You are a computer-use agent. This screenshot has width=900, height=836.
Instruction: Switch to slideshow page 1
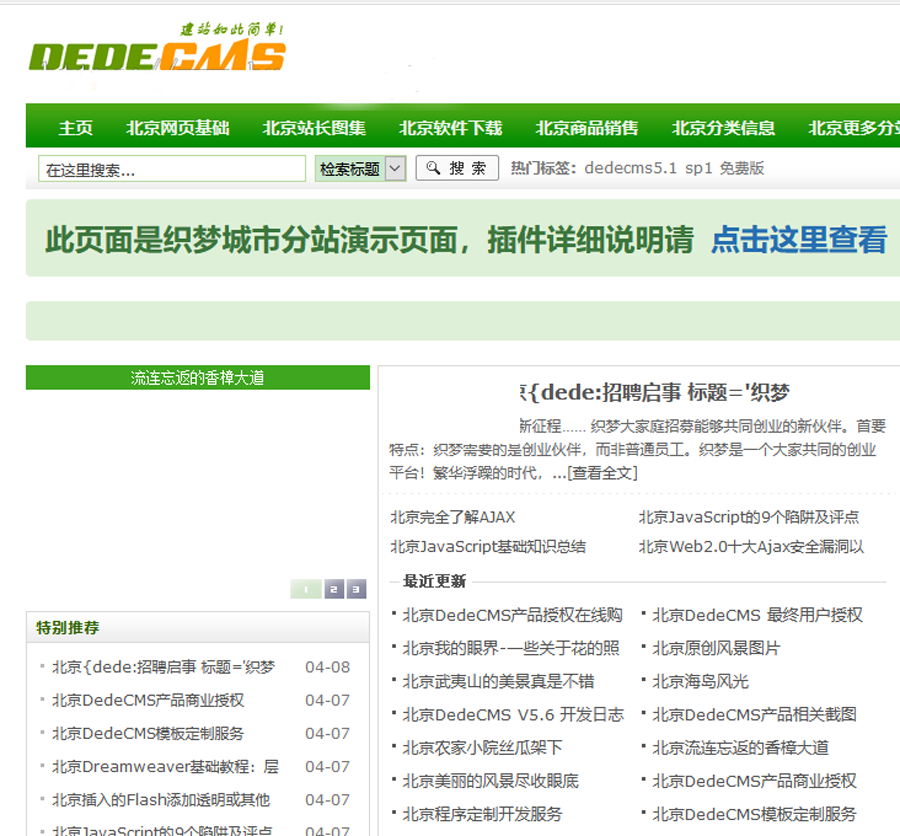(x=306, y=589)
